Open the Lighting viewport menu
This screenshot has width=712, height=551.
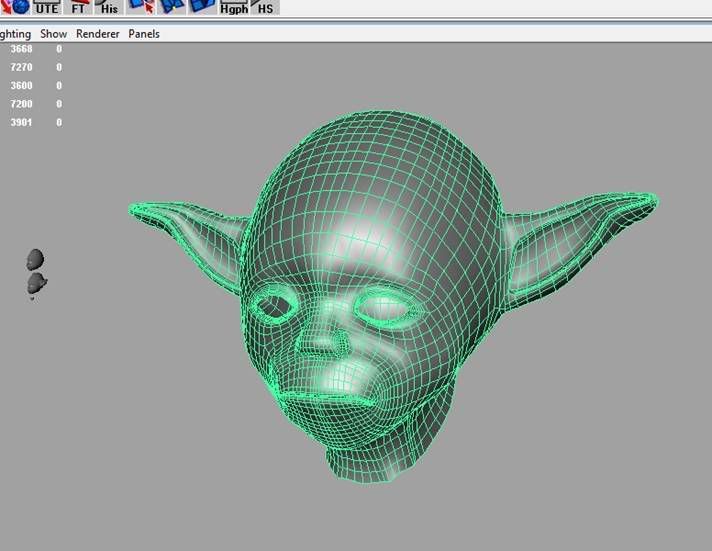(x=15, y=34)
